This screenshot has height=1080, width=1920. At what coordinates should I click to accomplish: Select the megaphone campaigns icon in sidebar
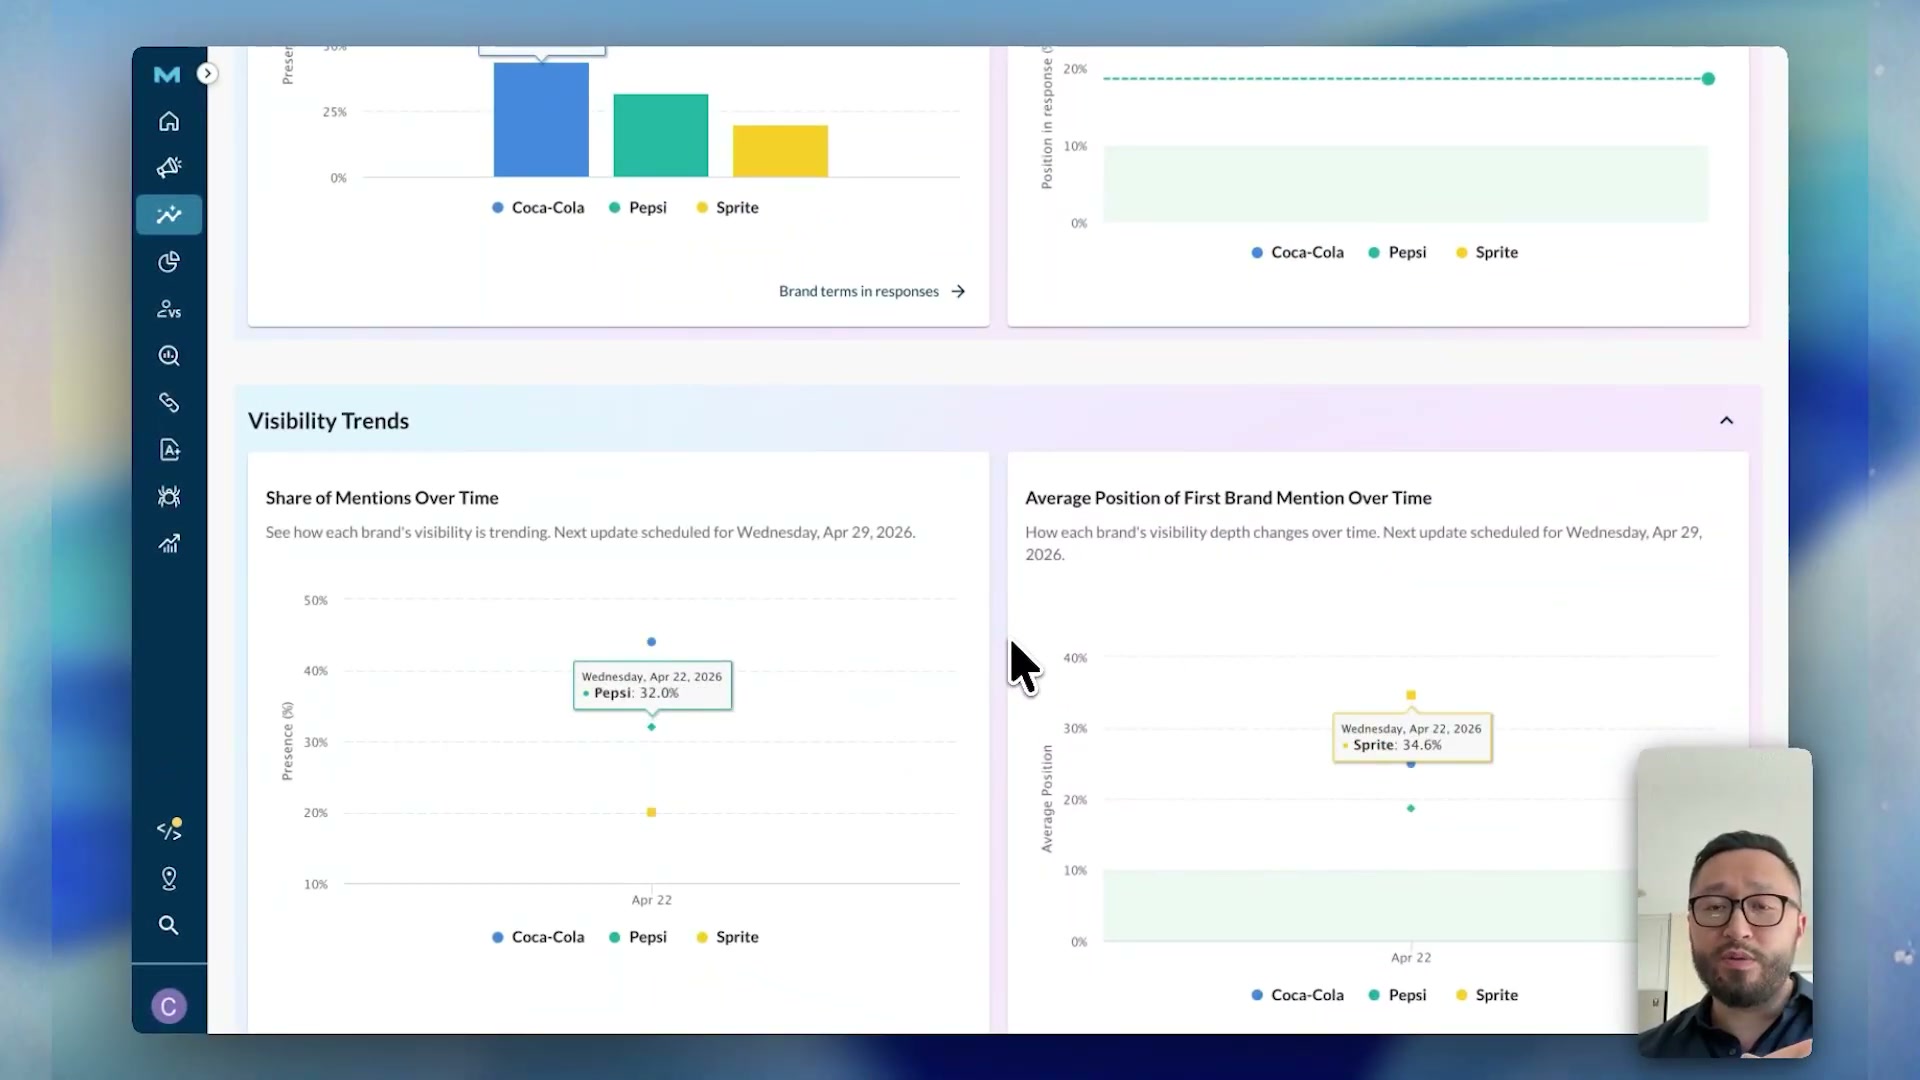169,167
